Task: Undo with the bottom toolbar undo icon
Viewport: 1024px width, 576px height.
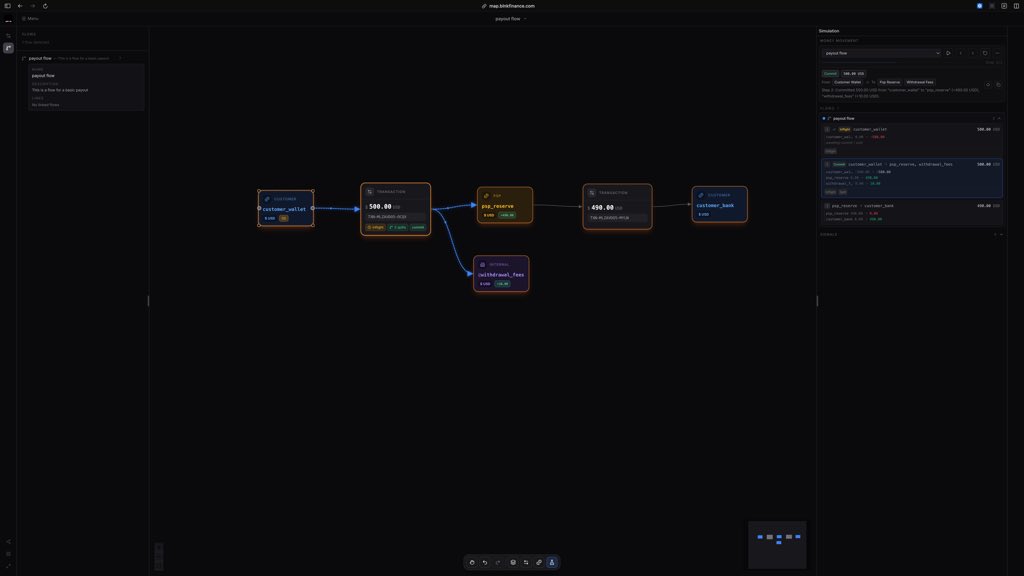Action: click(x=485, y=562)
